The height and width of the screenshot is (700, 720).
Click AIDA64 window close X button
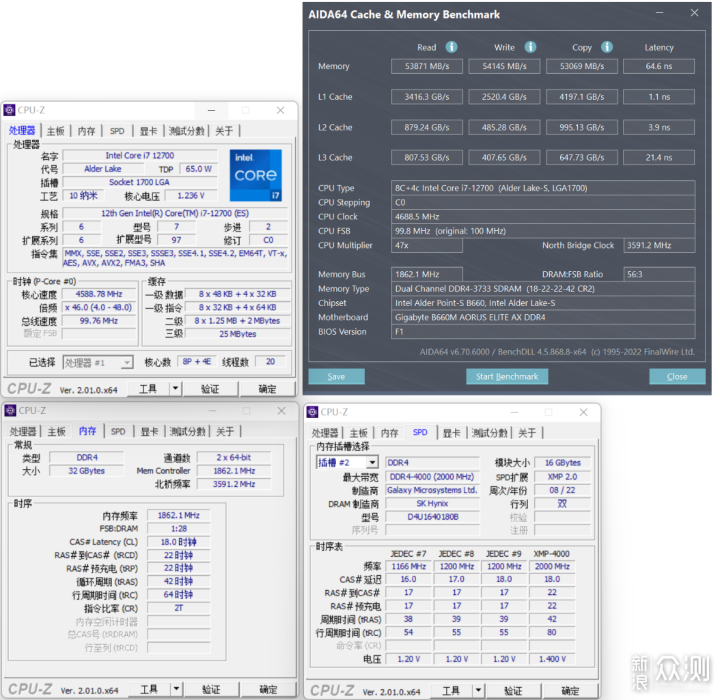point(694,13)
